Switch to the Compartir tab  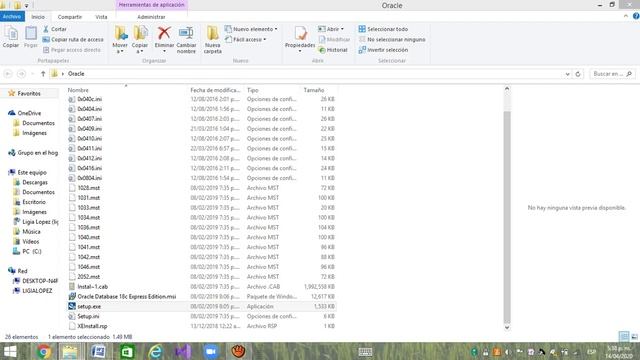pos(70,17)
